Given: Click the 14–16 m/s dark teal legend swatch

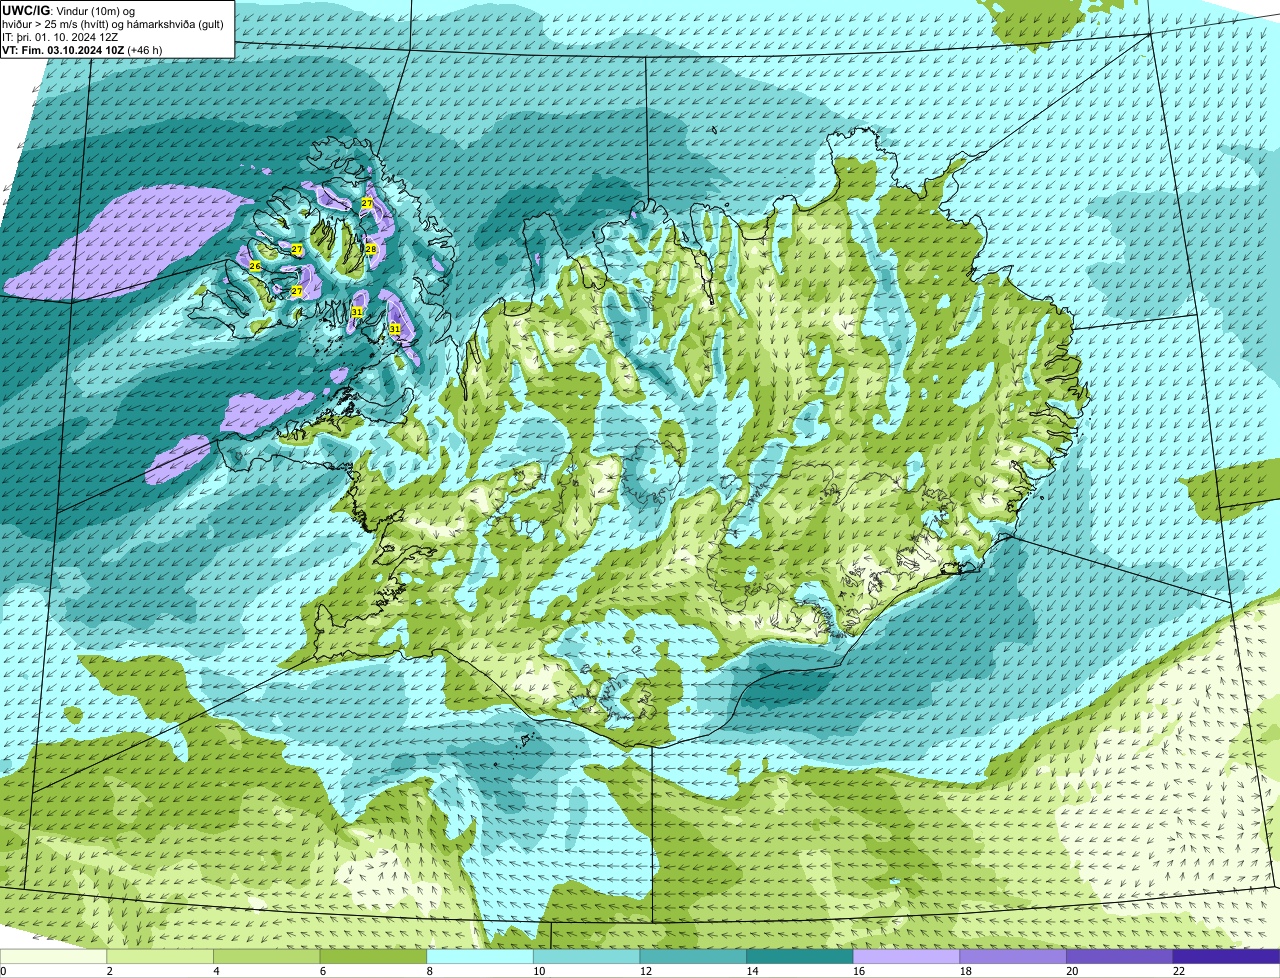Looking at the screenshot, I should point(800,956).
